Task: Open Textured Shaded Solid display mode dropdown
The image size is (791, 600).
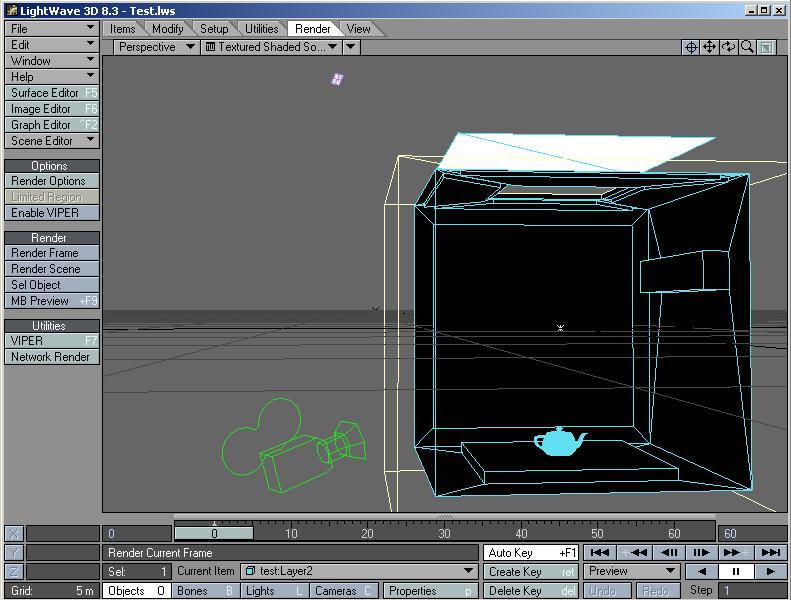Action: (x=271, y=47)
